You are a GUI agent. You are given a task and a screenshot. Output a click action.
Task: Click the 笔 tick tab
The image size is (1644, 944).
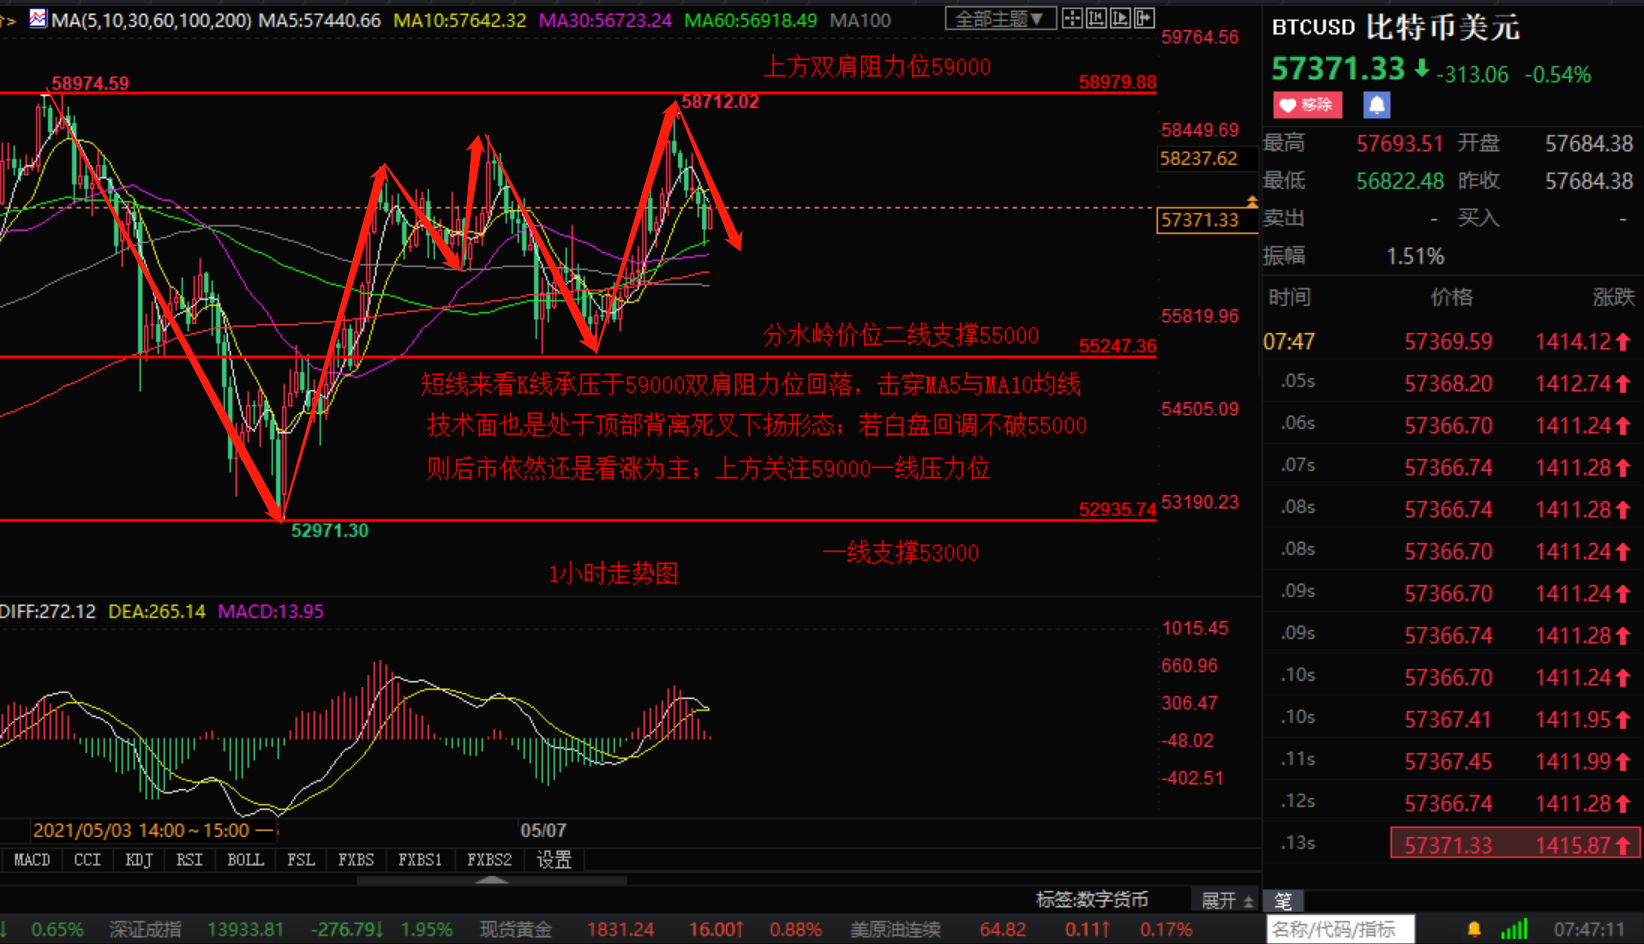(1283, 901)
